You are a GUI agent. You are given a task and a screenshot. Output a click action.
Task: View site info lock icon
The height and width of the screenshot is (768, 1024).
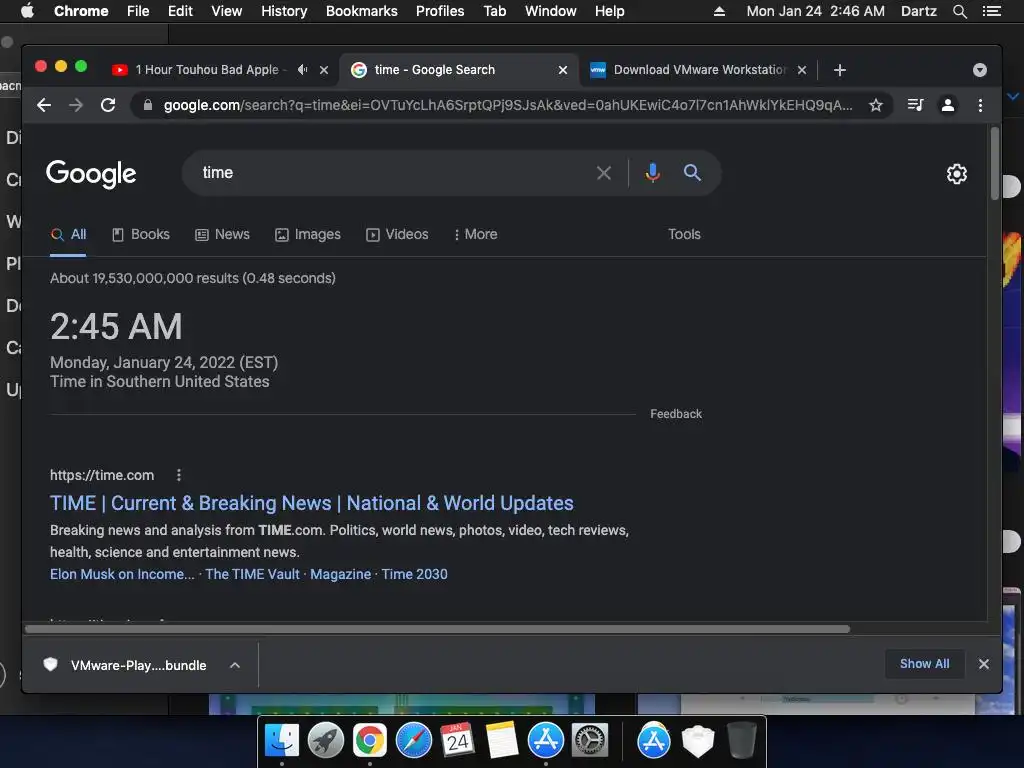pos(148,105)
